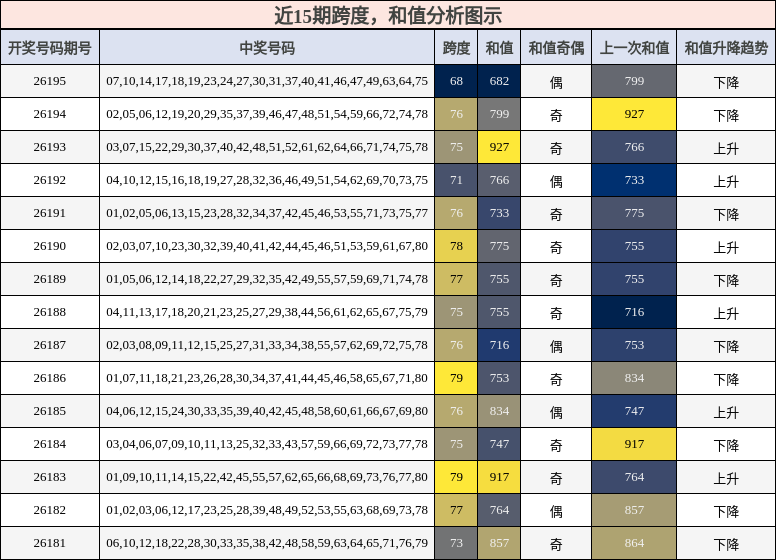Screen dimensions: 776x560
Task: Select winning numbers starting 04,10,12,15 for 26192
Action: [267, 180]
